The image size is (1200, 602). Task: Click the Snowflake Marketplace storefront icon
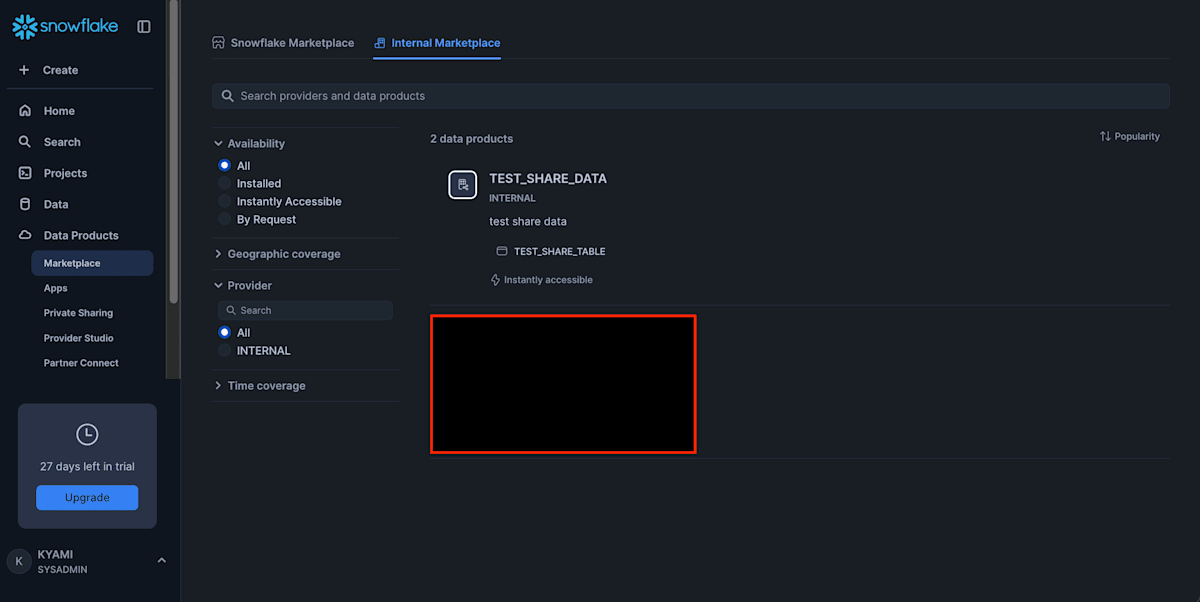tap(218, 43)
